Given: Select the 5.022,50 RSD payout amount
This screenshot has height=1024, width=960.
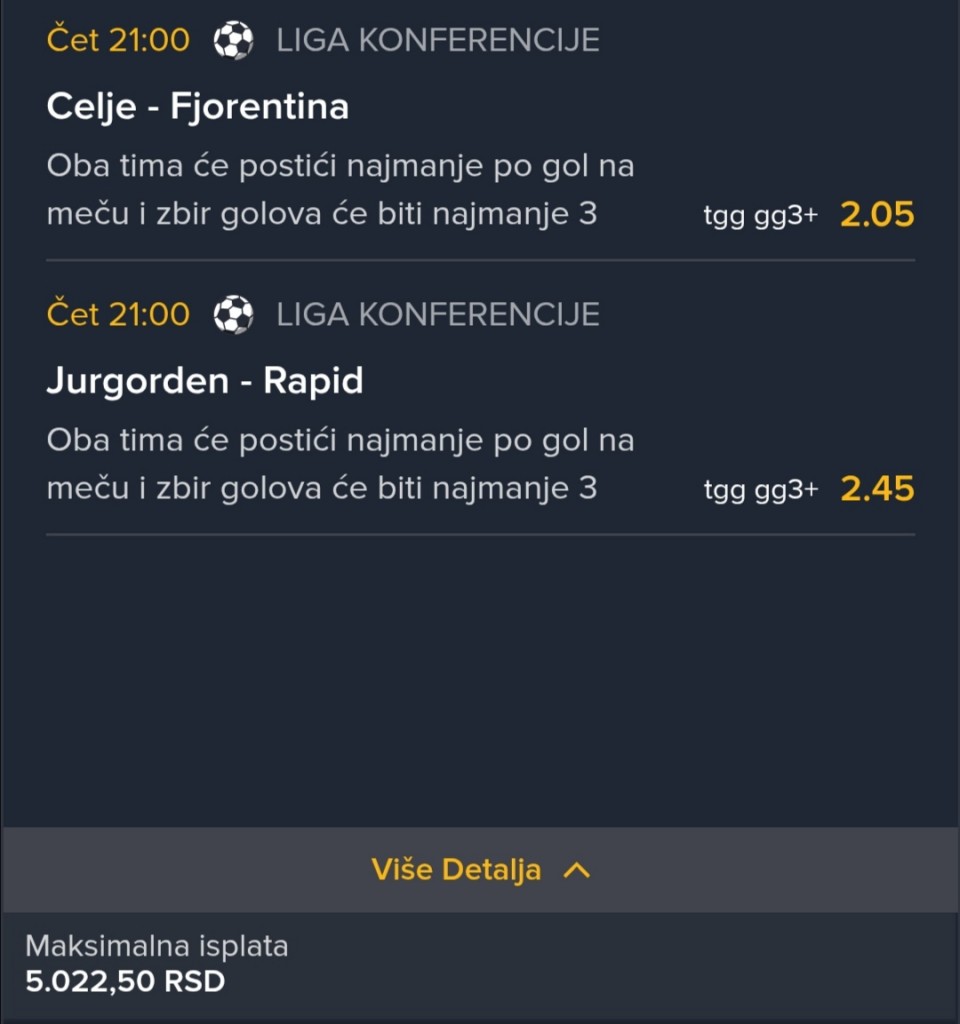Looking at the screenshot, I should click(x=125, y=982).
